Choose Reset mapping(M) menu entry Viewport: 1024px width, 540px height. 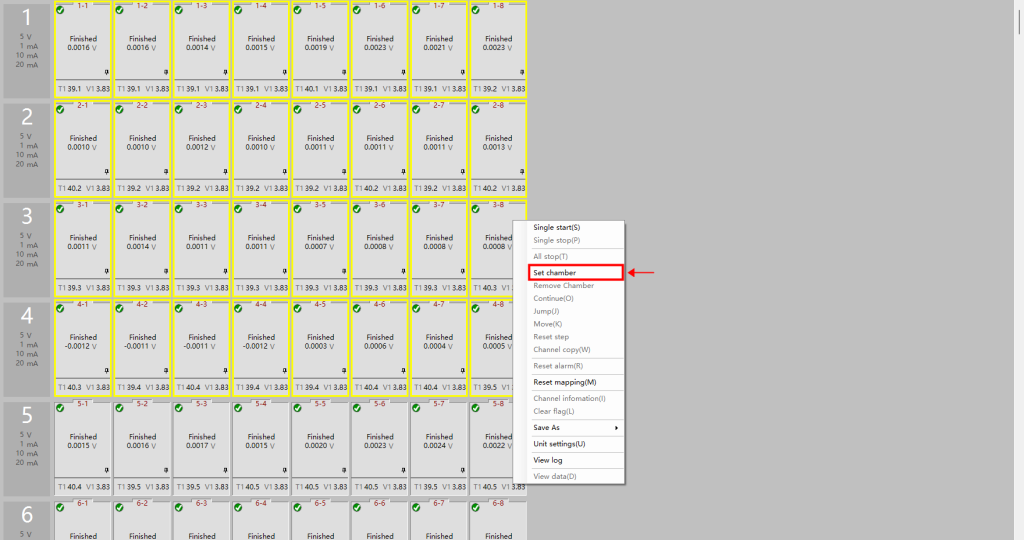[564, 382]
